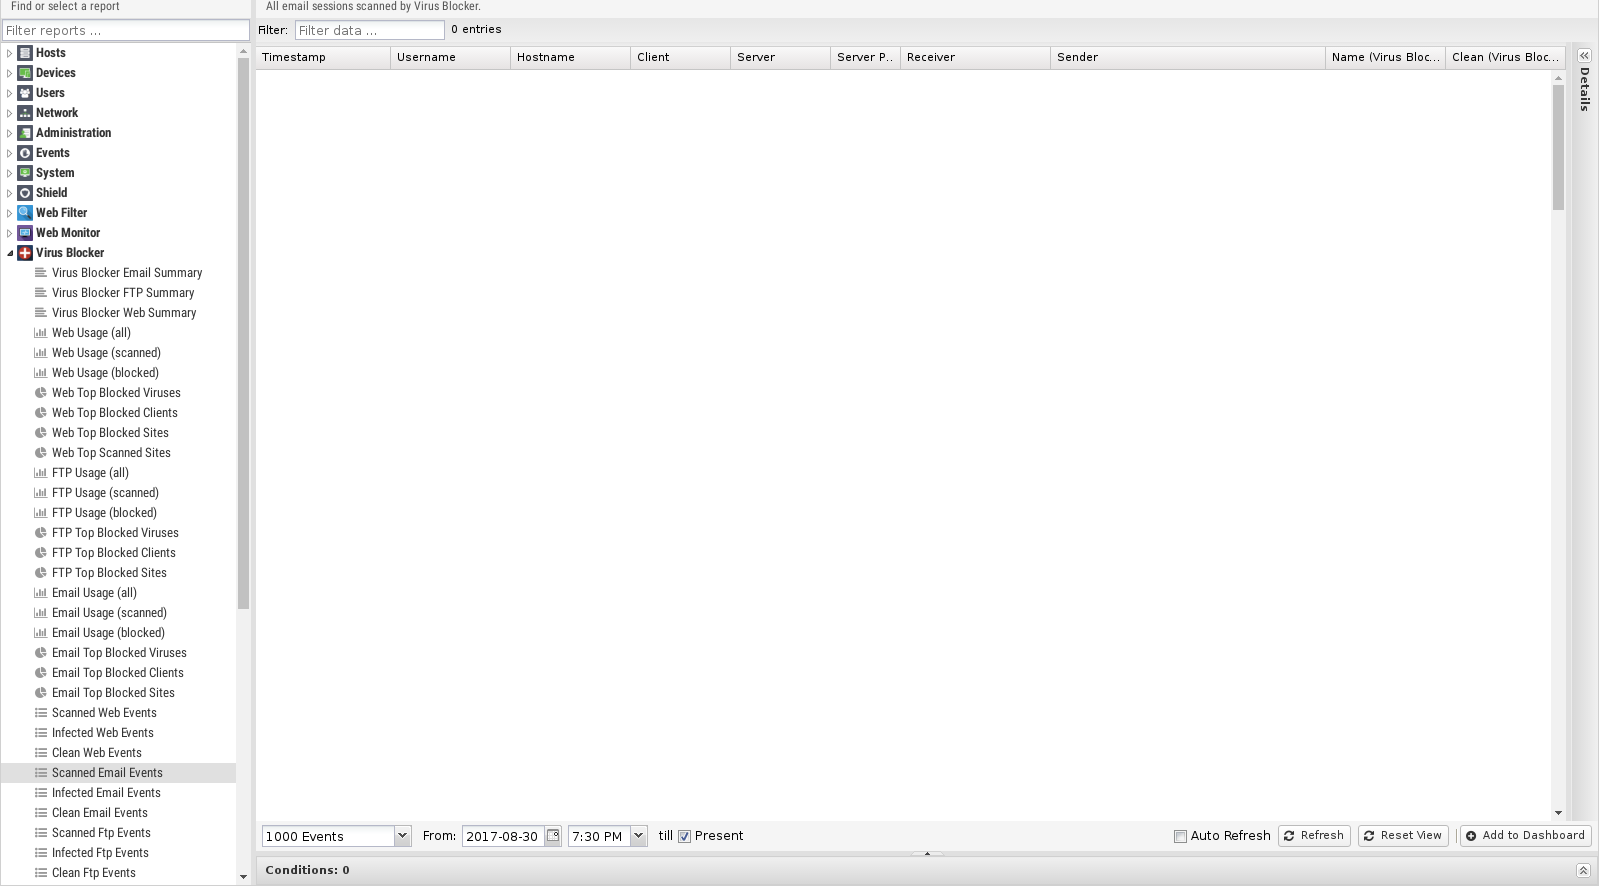1599x886 pixels.
Task: Click the bar chart icon beside FTP Usage (blocked)
Action: 41,513
